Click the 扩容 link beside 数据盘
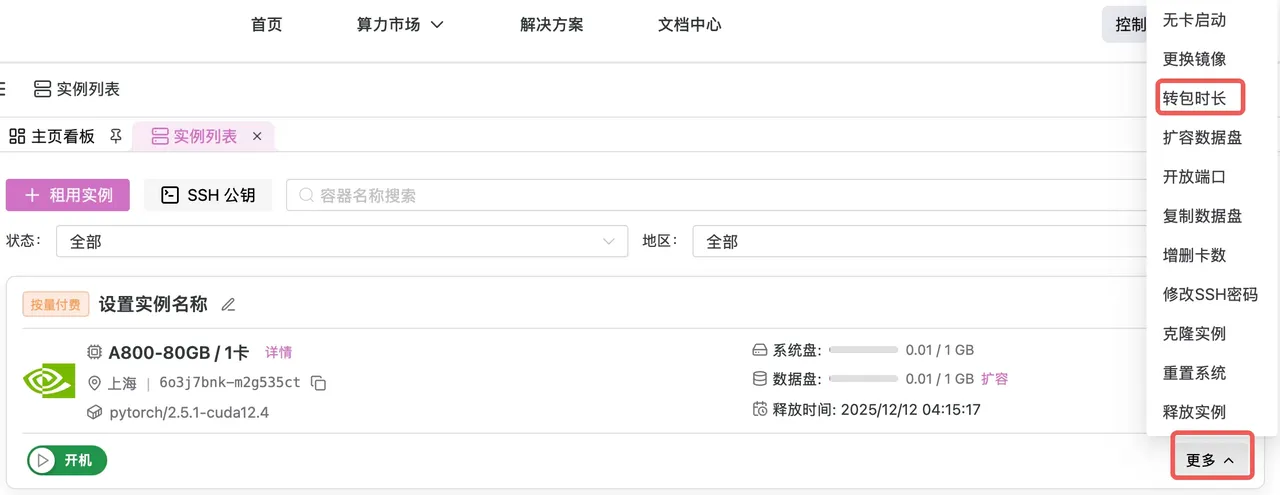This screenshot has width=1280, height=495. coord(994,379)
